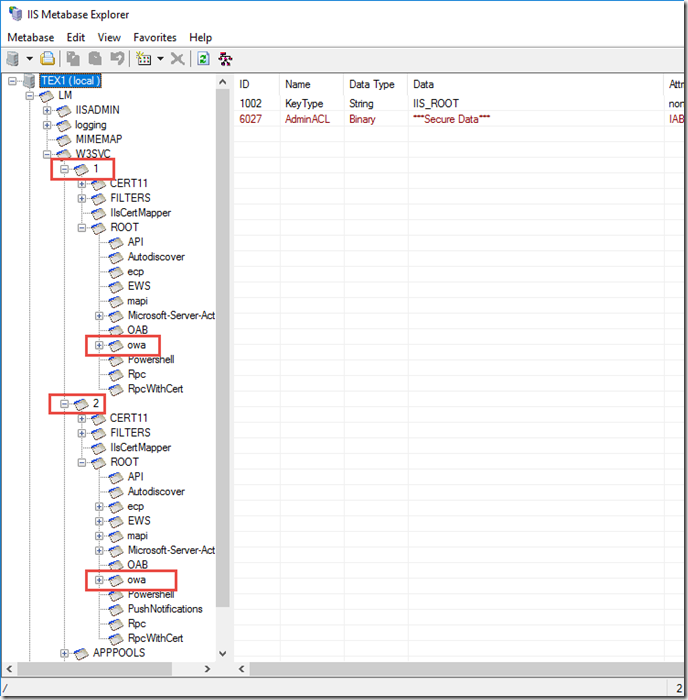The height and width of the screenshot is (700, 688).
Task: Click the copy toolbar icon
Action: [74, 59]
